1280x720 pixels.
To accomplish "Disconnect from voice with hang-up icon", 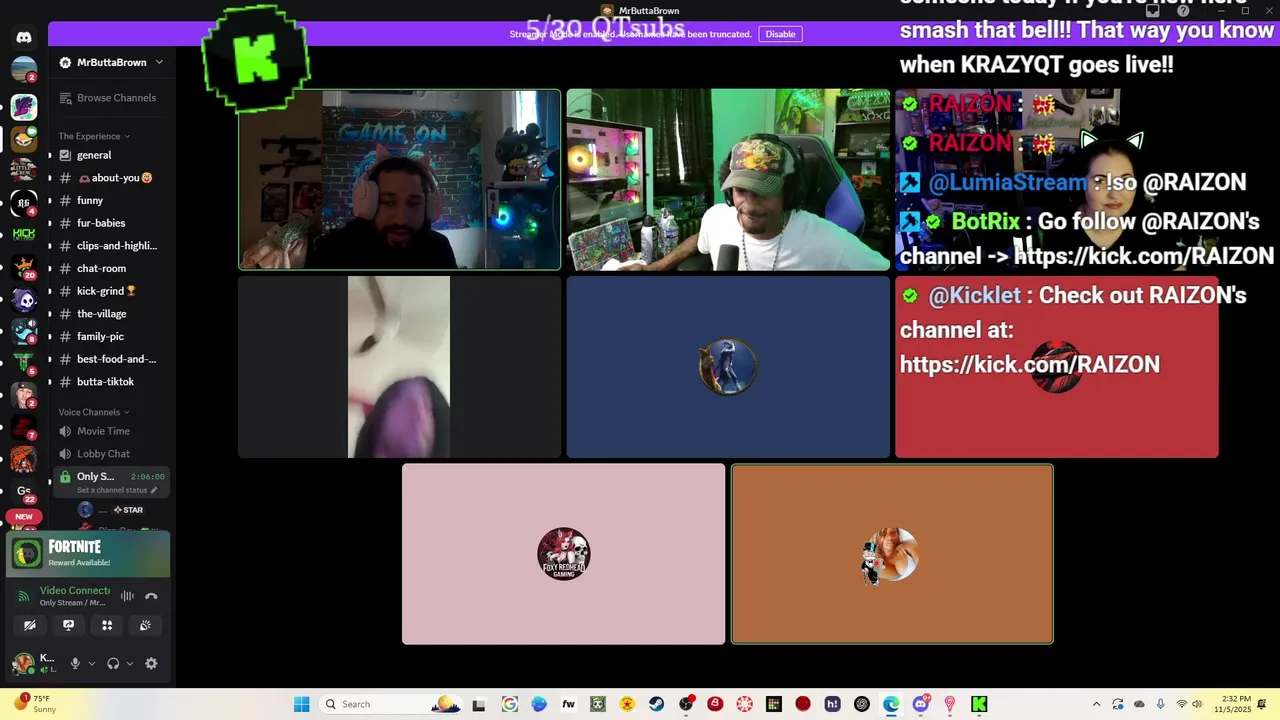I will [x=151, y=596].
